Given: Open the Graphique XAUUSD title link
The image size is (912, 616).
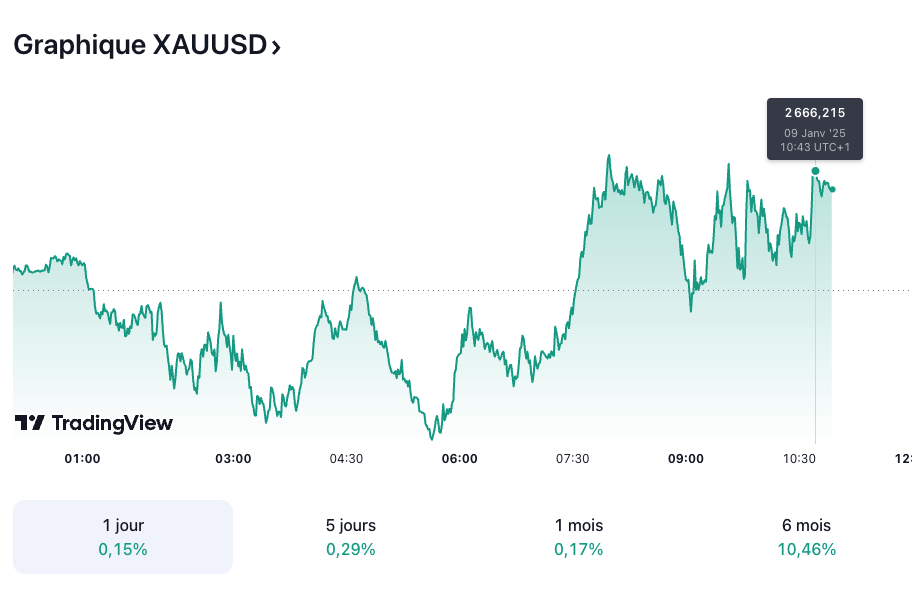Looking at the screenshot, I should 140,45.
